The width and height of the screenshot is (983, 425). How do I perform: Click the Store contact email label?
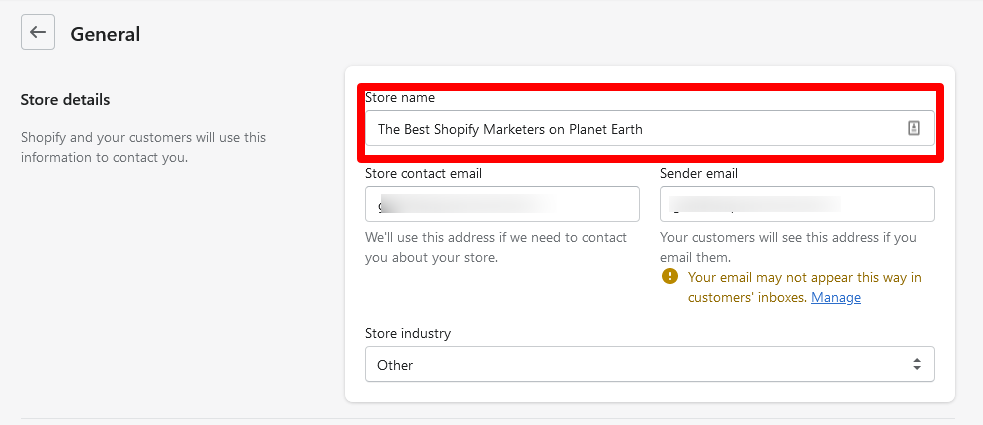tap(424, 173)
